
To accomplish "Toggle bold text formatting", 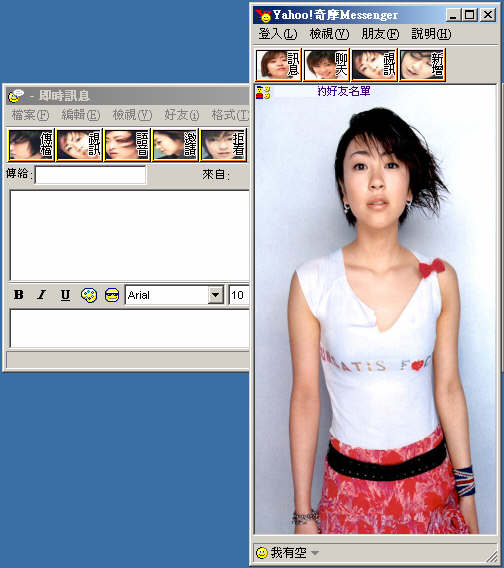I will pyautogui.click(x=19, y=295).
